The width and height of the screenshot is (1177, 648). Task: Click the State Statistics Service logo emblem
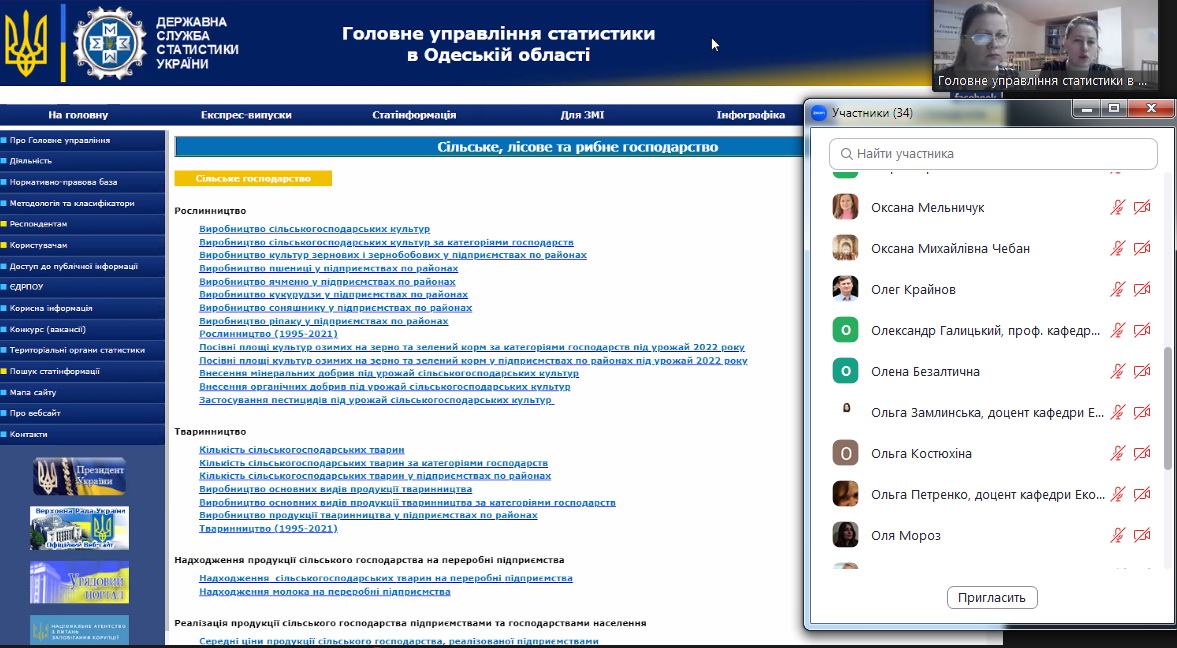point(111,42)
